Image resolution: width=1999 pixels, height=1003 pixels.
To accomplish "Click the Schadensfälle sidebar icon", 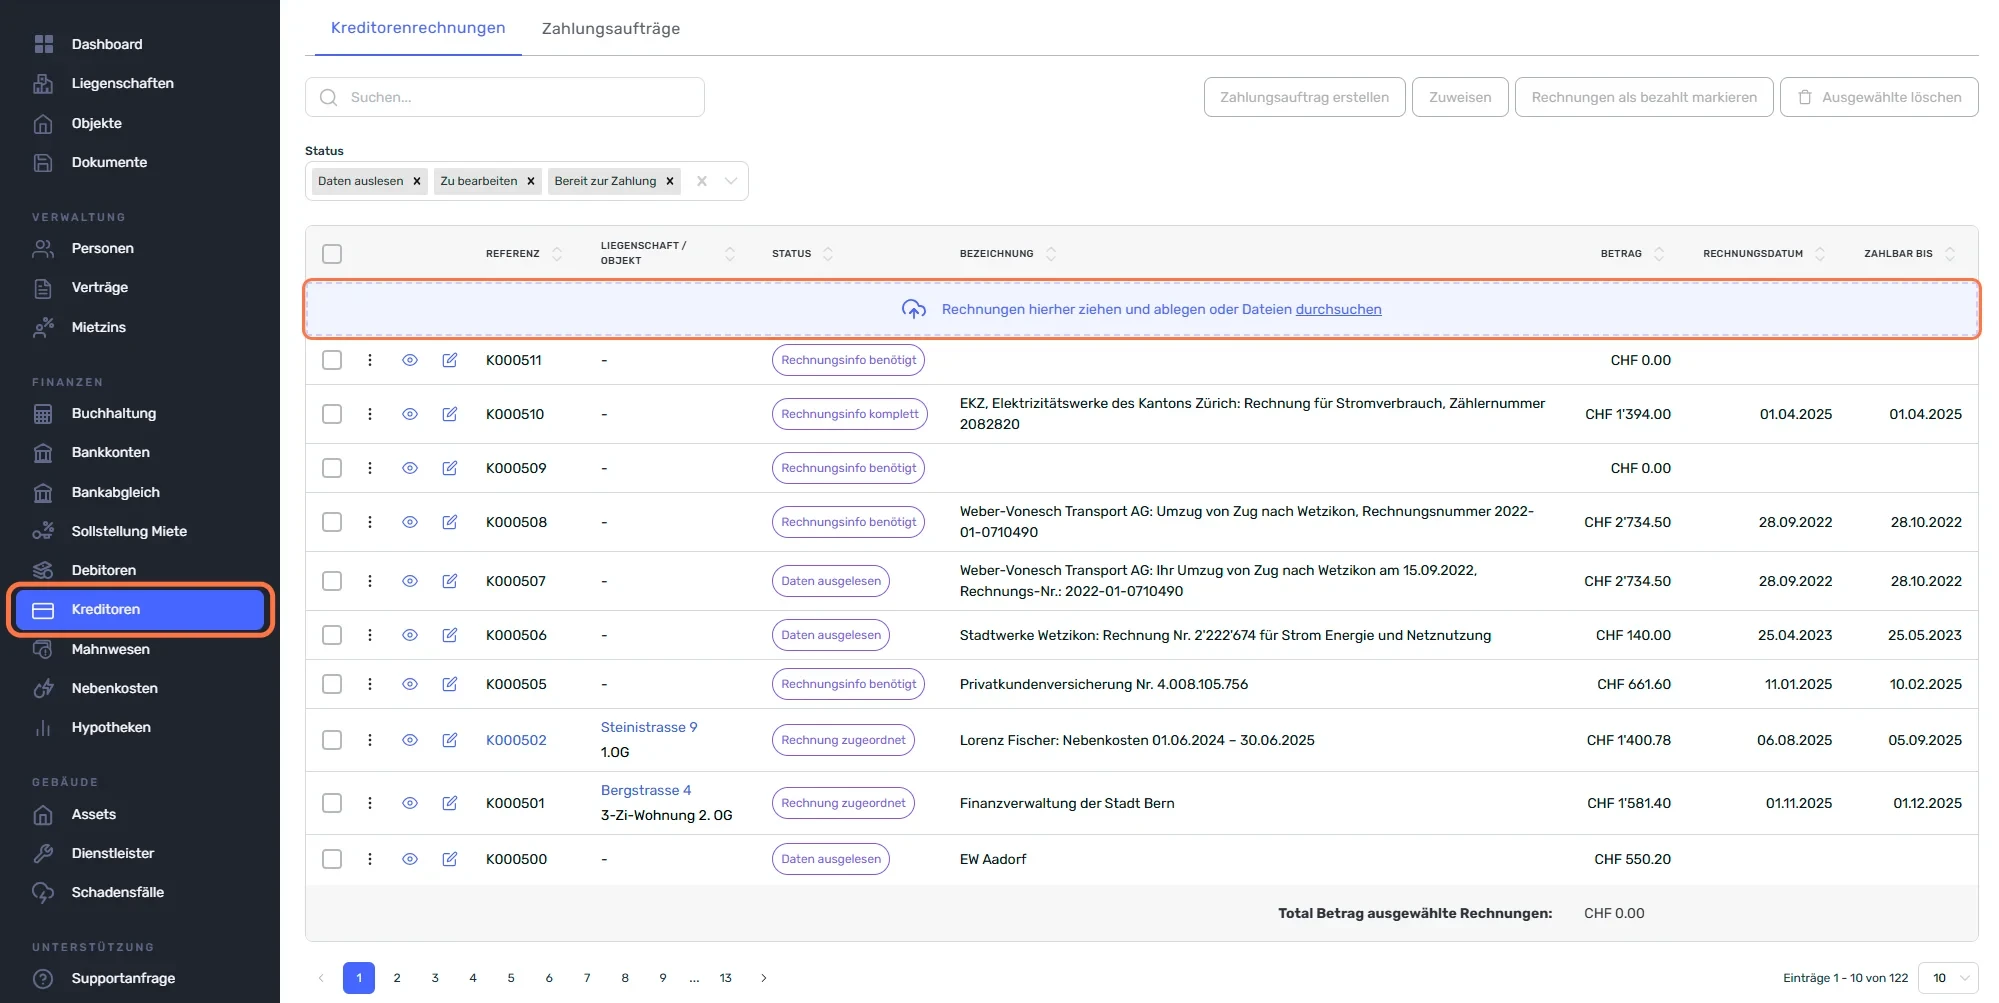I will 43,892.
